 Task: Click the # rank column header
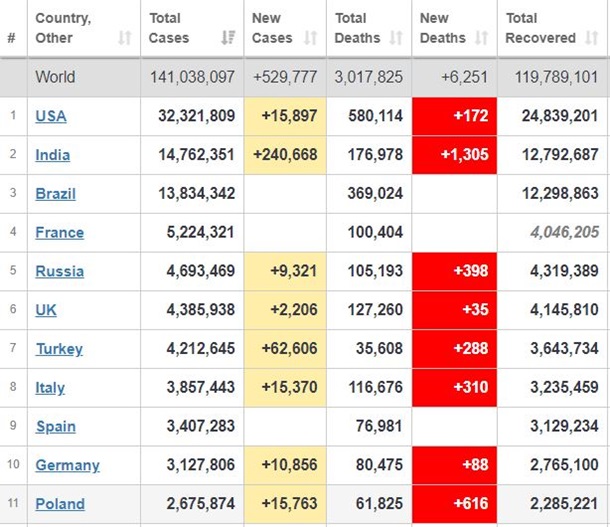tap(11, 38)
